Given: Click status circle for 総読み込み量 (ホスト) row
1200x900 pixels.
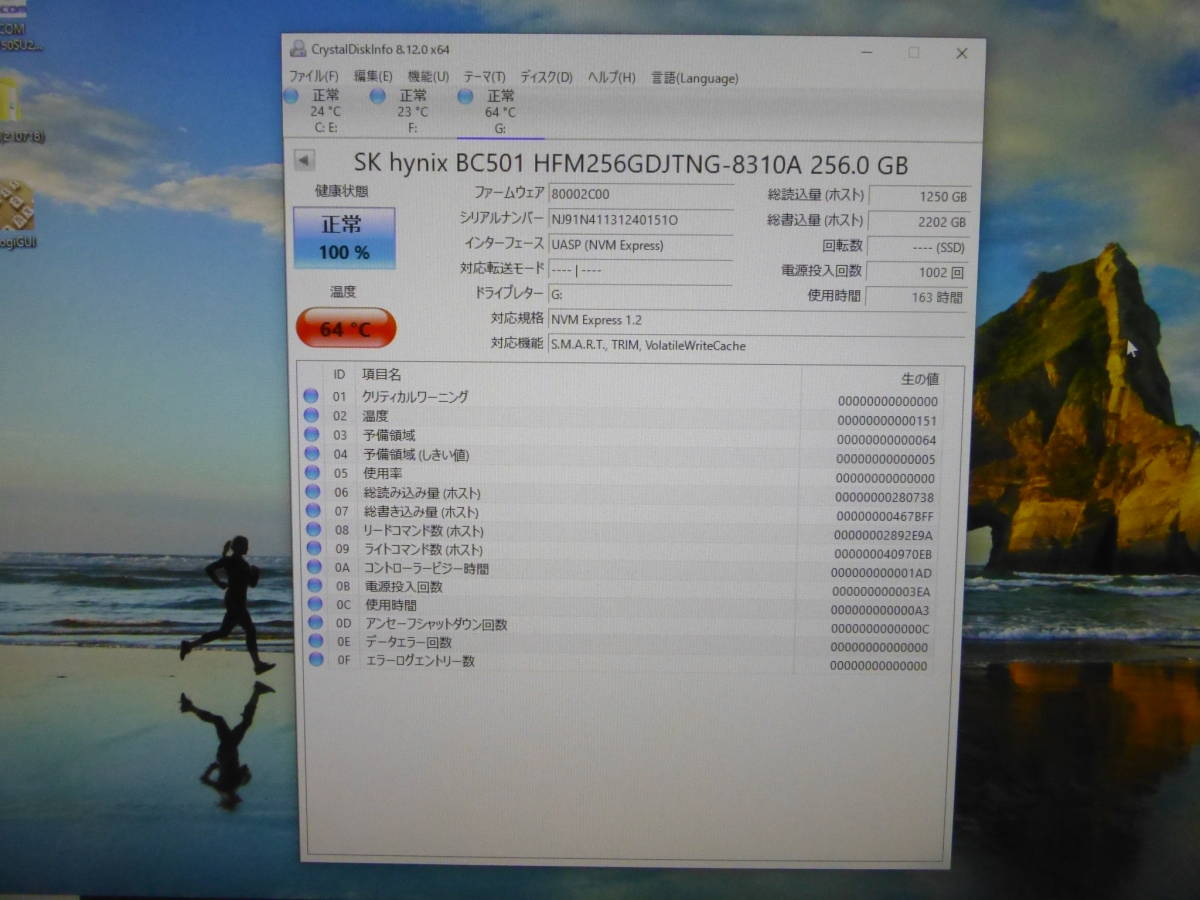Looking at the screenshot, I should pyautogui.click(x=313, y=491).
